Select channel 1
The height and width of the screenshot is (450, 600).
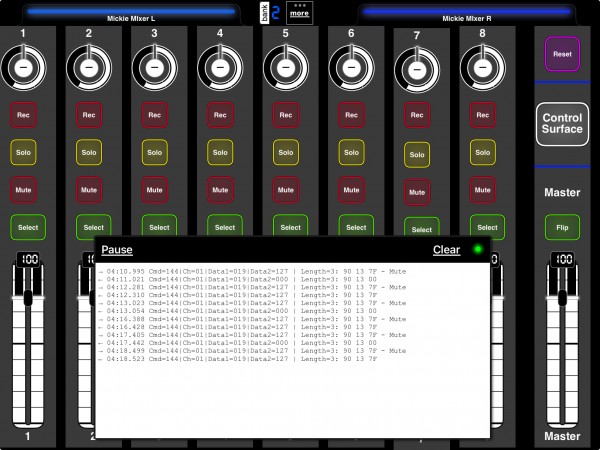click(28, 227)
